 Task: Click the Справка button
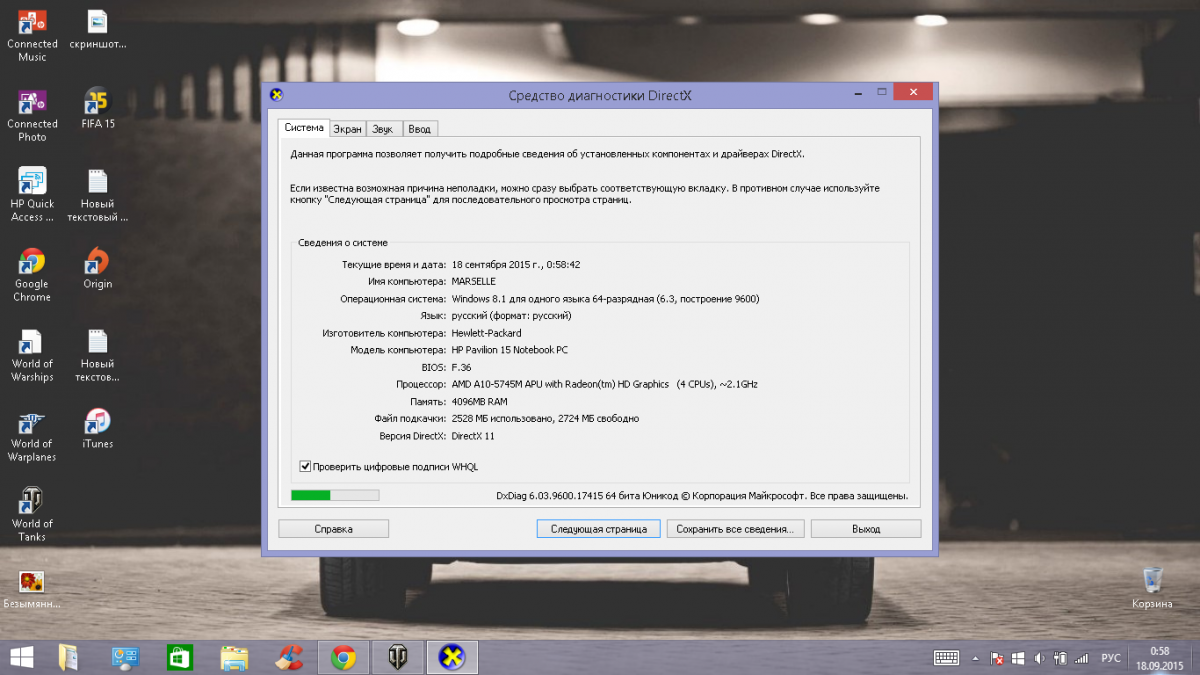click(333, 528)
